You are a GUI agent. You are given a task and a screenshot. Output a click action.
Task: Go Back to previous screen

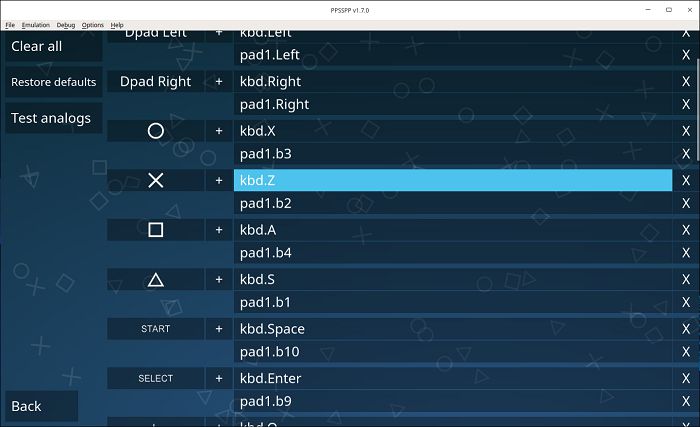click(42, 406)
